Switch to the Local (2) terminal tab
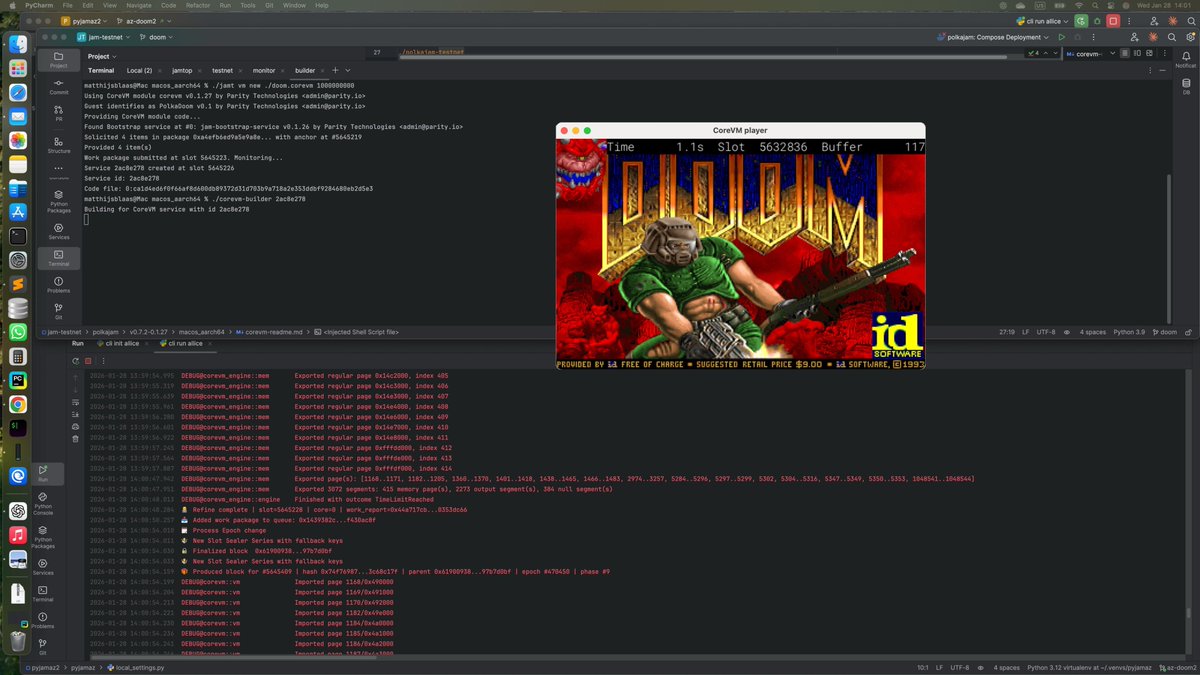 [x=140, y=71]
